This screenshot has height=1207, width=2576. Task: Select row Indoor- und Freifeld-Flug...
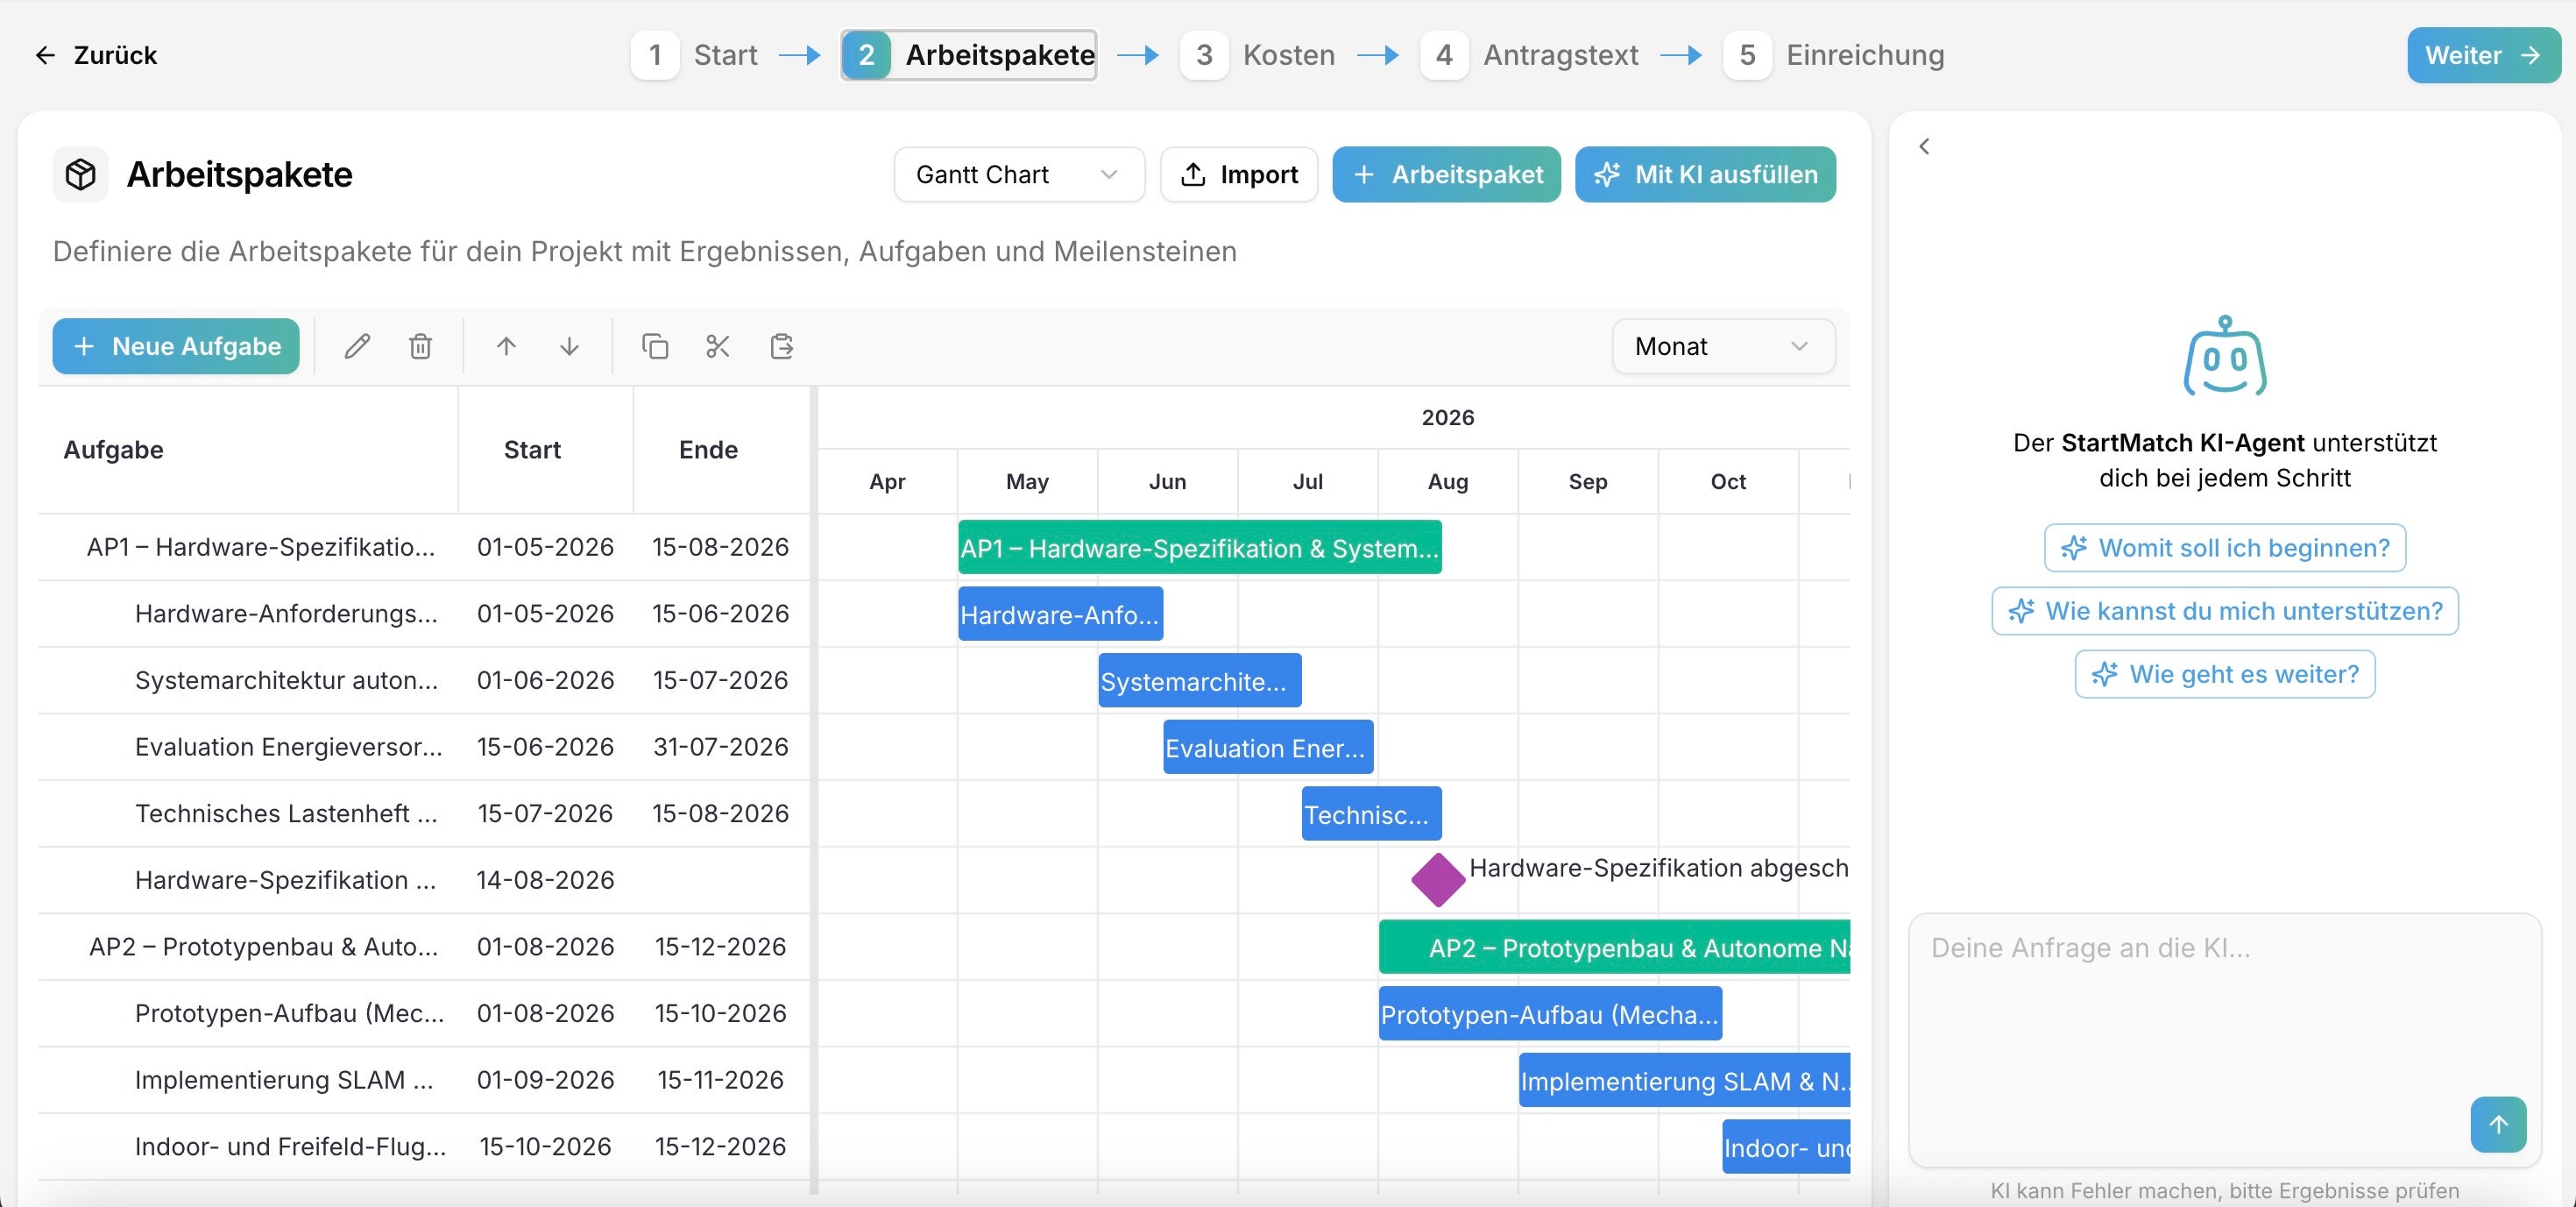point(424,1147)
